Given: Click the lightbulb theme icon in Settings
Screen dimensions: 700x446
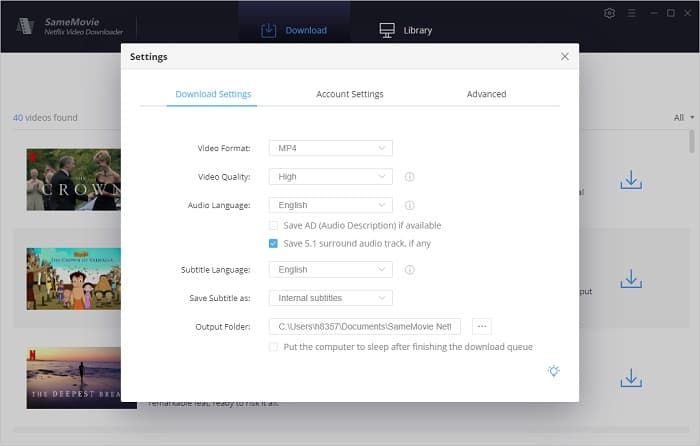Looking at the screenshot, I should 553,371.
